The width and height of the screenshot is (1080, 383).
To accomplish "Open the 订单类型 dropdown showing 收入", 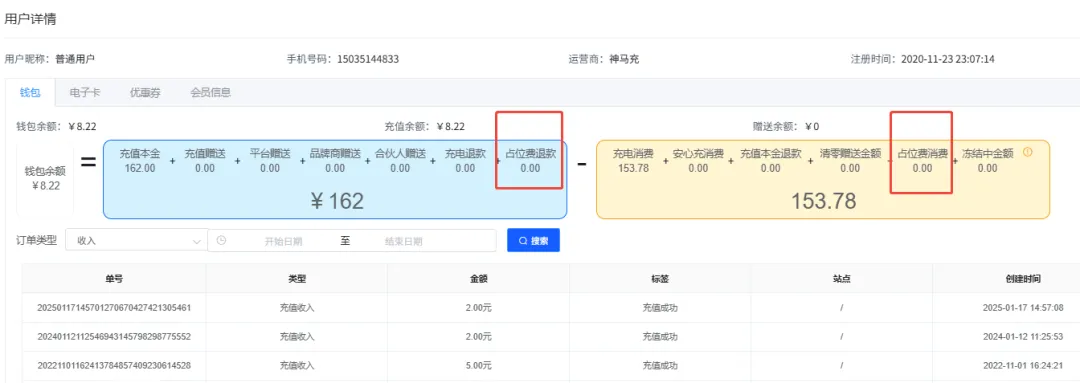I will point(136,240).
